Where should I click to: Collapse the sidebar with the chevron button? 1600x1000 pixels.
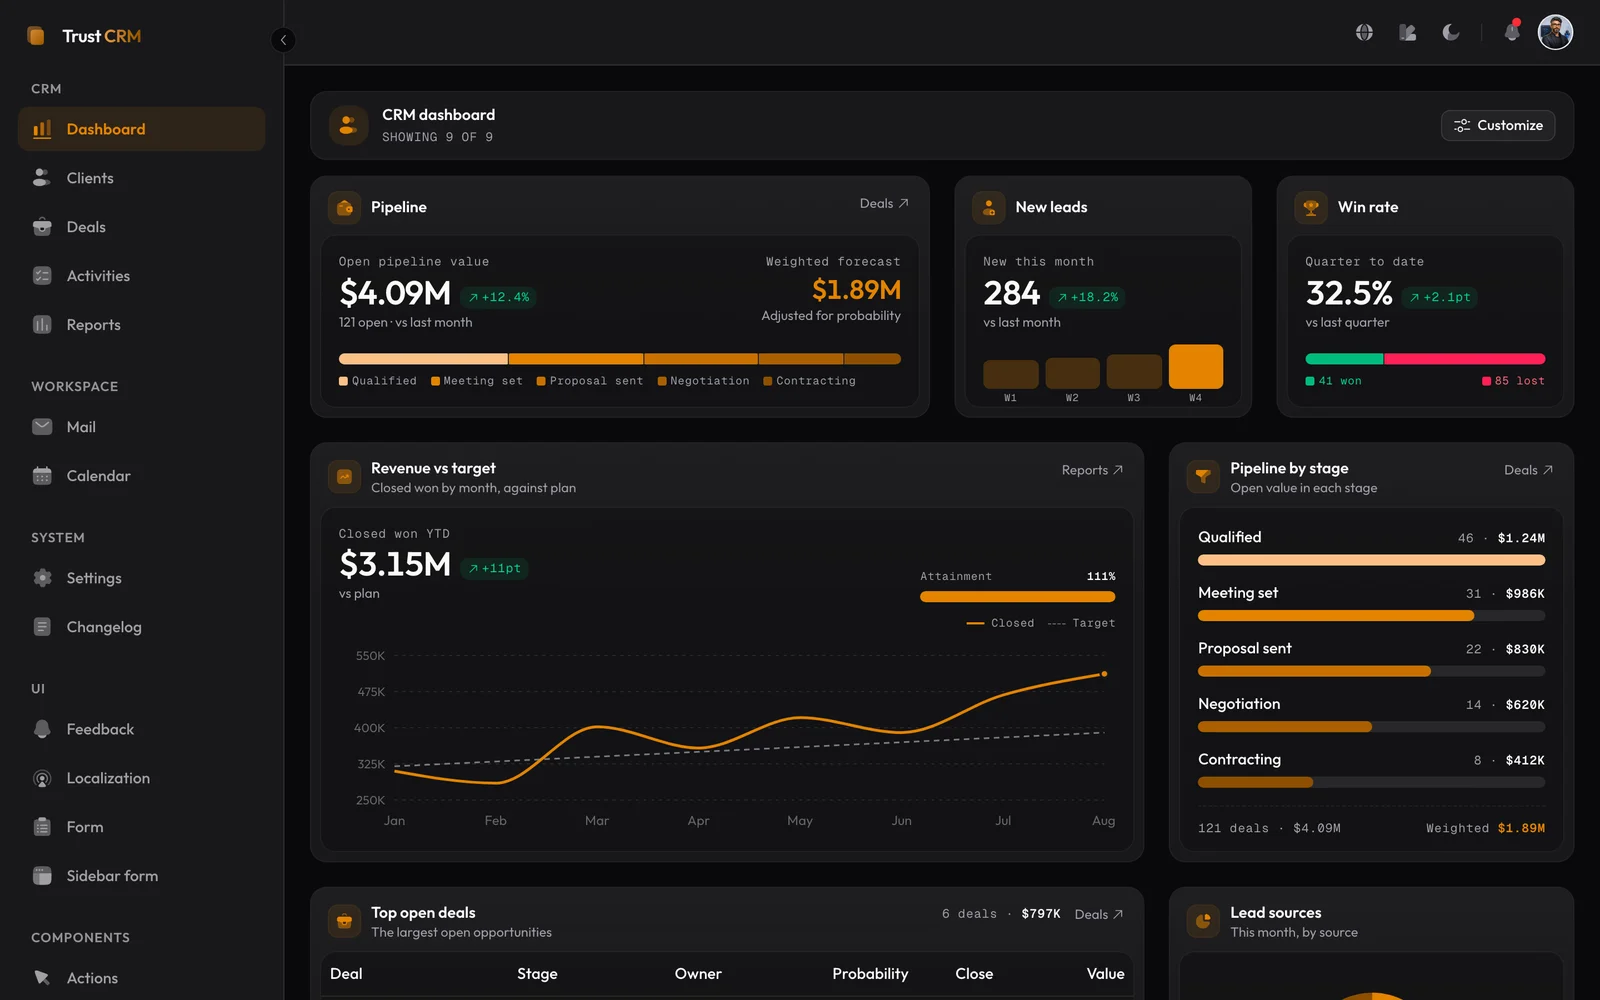[x=283, y=40]
